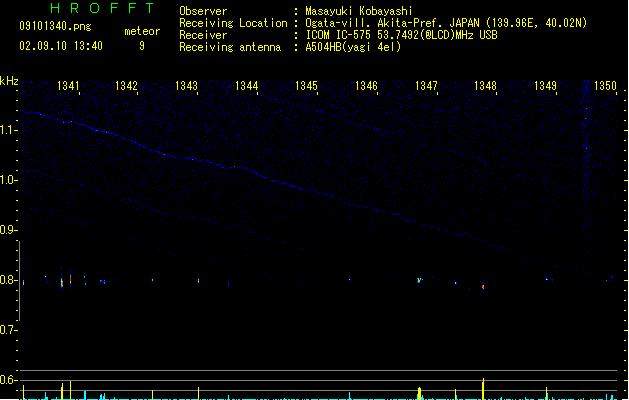This screenshot has height=400, width=629.
Task: Click the meteor echo below the 1343 marker
Action: pyautogui.click(x=199, y=281)
